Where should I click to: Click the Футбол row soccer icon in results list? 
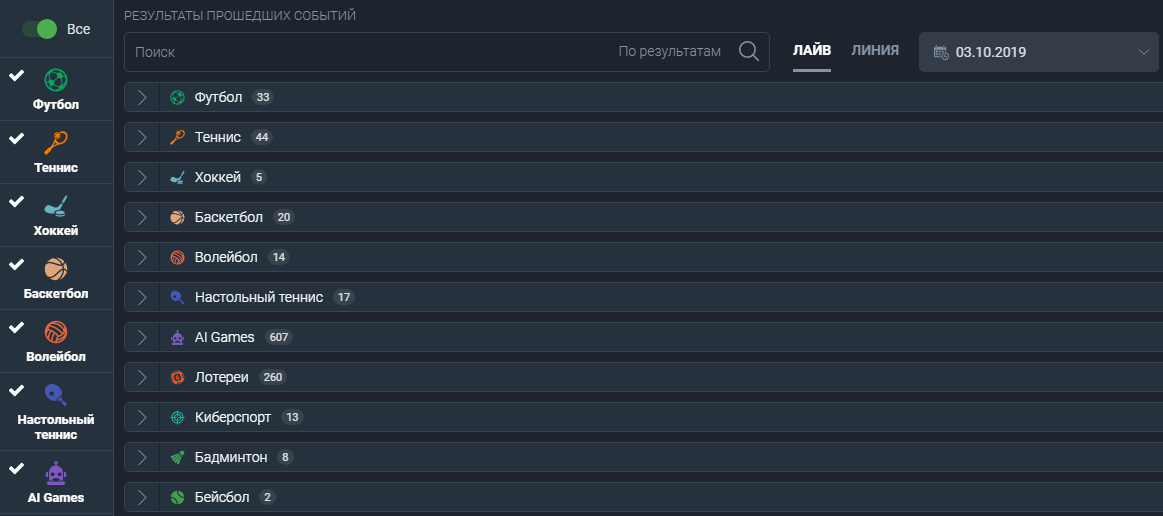point(177,97)
